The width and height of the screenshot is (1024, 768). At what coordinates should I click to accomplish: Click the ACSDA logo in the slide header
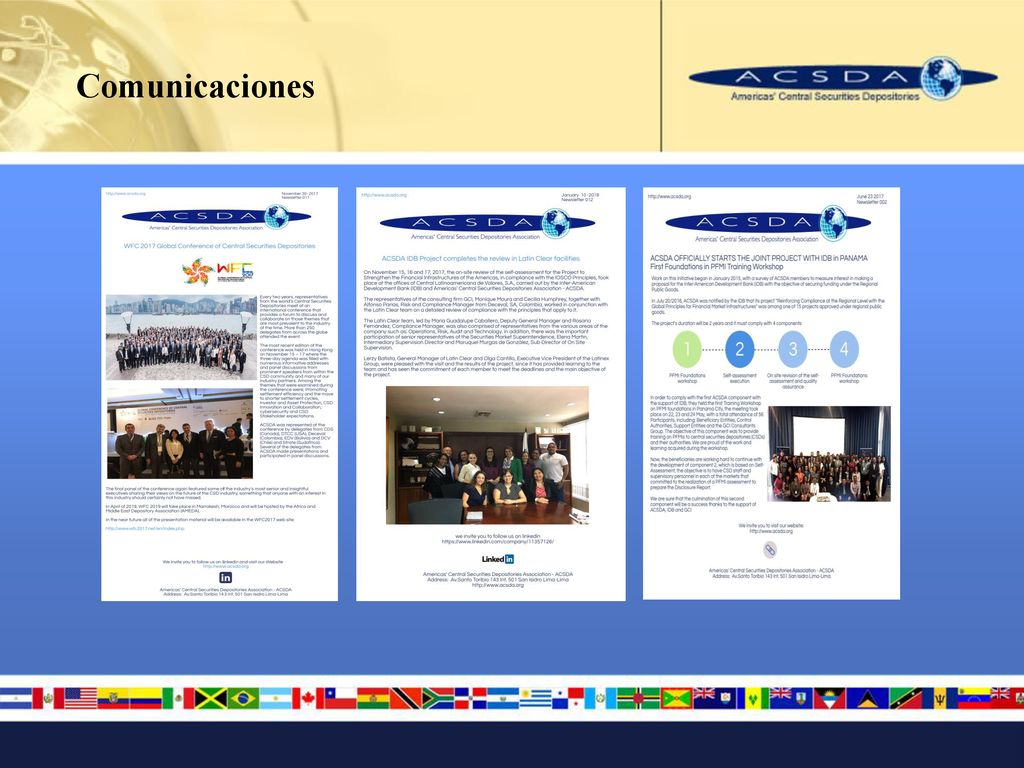tap(842, 78)
